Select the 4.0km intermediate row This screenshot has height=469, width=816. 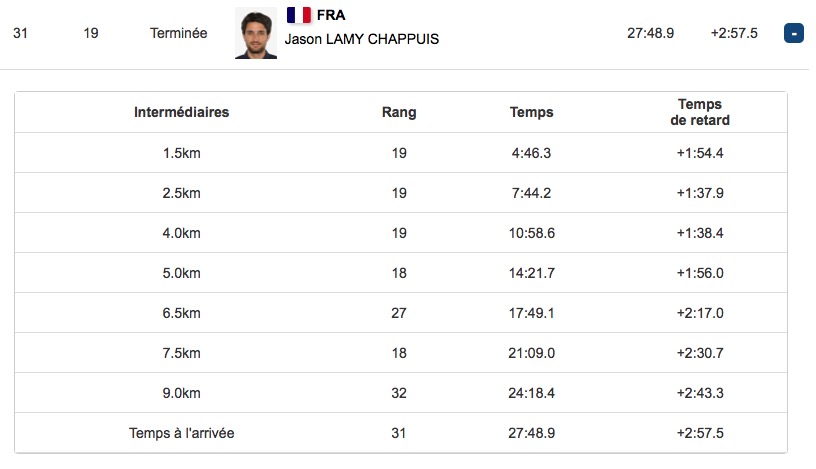tap(401, 233)
